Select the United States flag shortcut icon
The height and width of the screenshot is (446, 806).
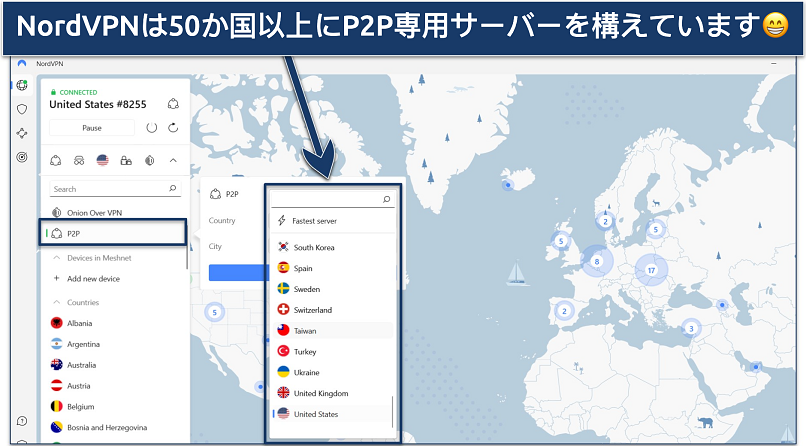click(x=102, y=160)
